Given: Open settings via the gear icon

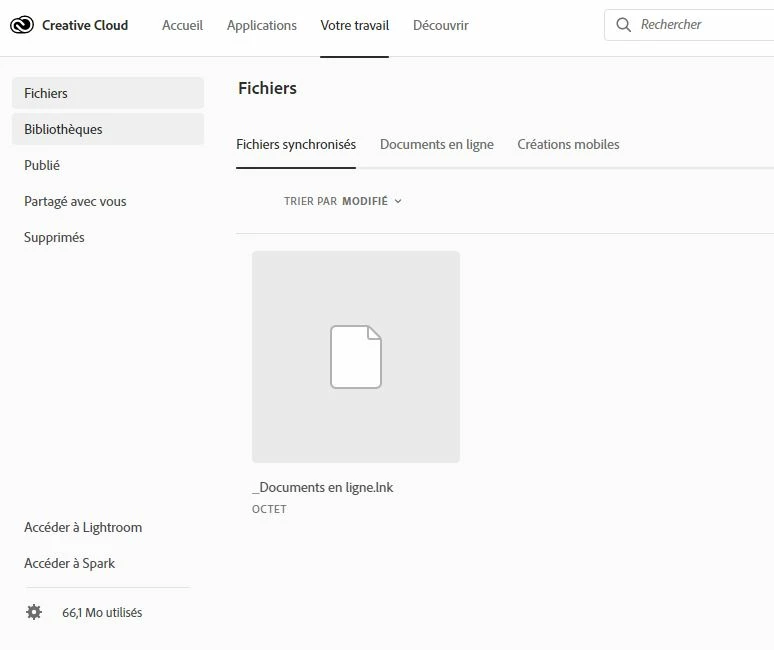Looking at the screenshot, I should pyautogui.click(x=34, y=612).
